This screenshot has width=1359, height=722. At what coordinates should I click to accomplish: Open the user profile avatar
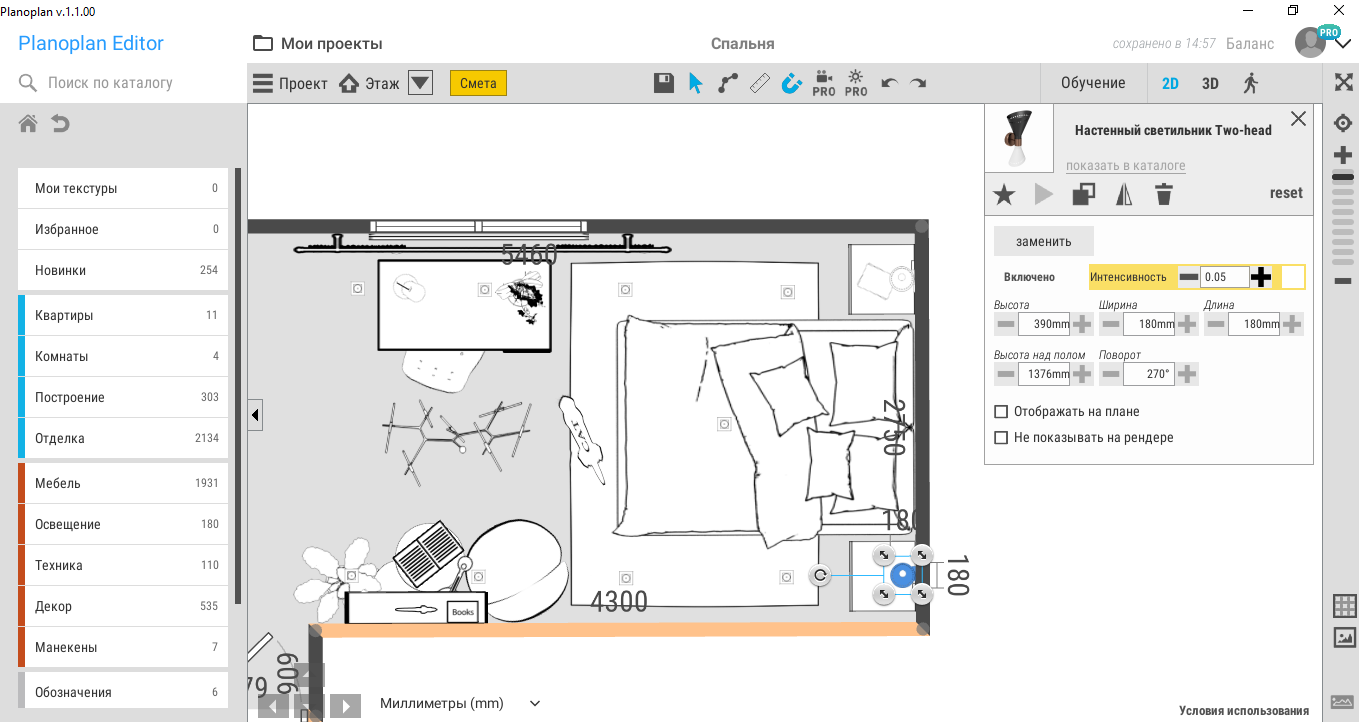(x=1311, y=43)
